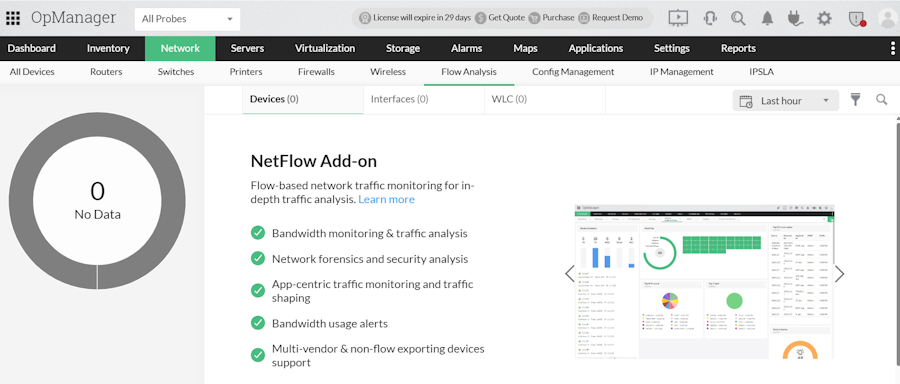900x384 pixels.
Task: Go to Config Management submenu
Action: pyautogui.click(x=573, y=72)
